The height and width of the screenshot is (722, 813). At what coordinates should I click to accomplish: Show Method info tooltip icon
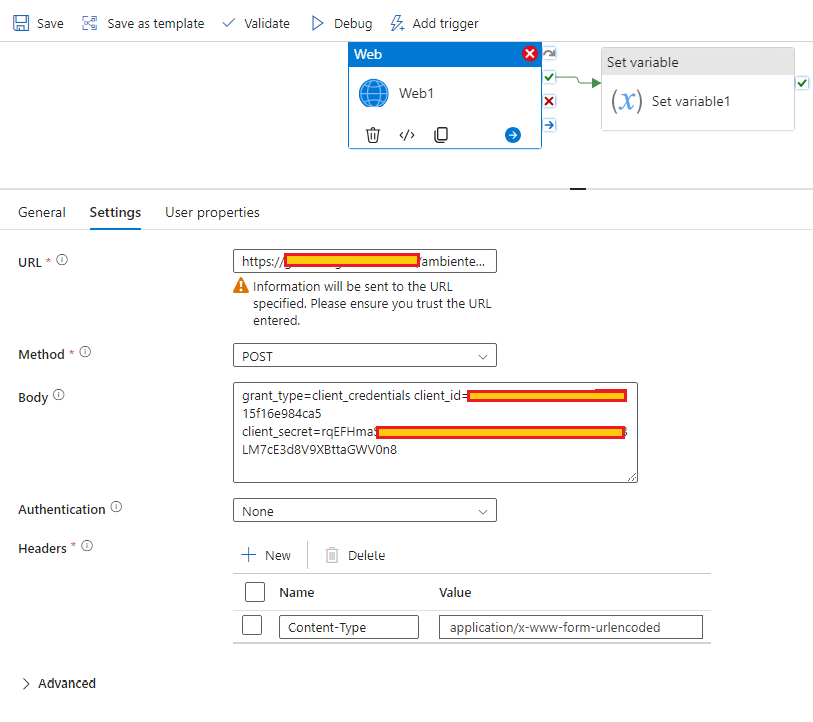click(x=85, y=352)
